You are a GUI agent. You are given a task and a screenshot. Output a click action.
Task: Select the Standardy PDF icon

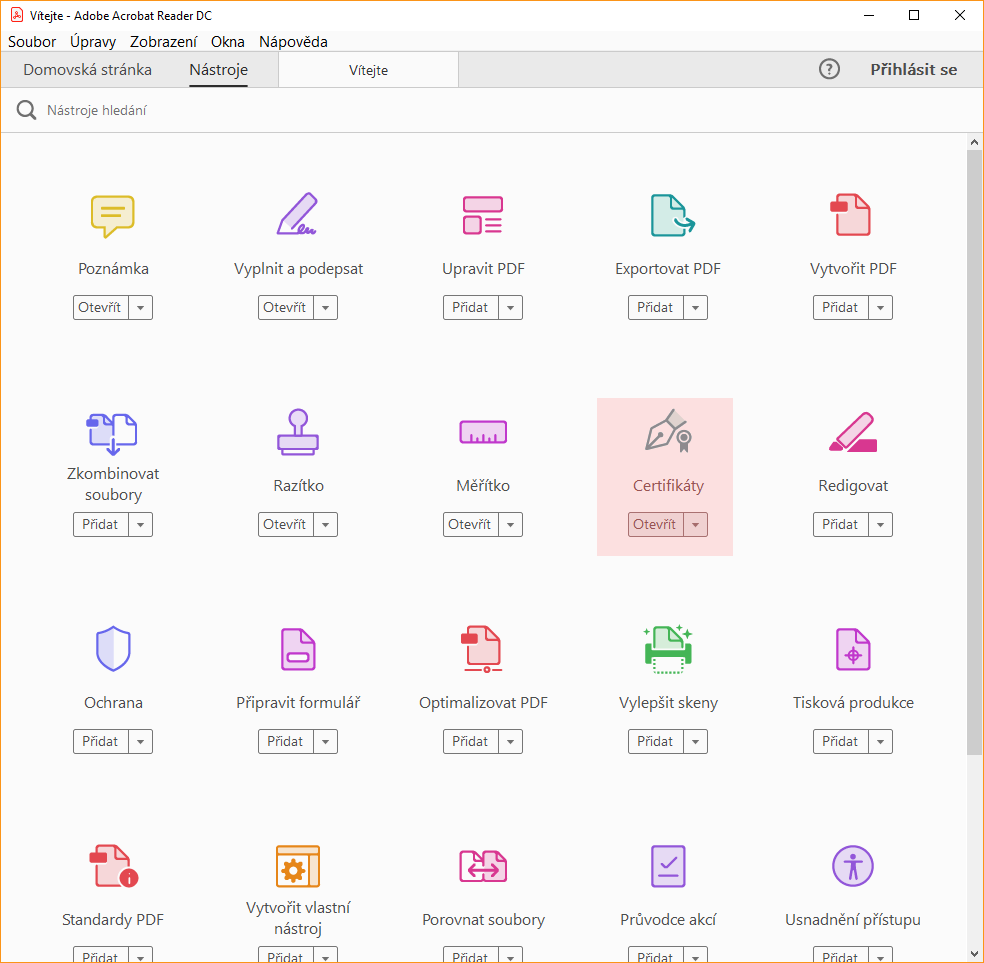tap(114, 866)
